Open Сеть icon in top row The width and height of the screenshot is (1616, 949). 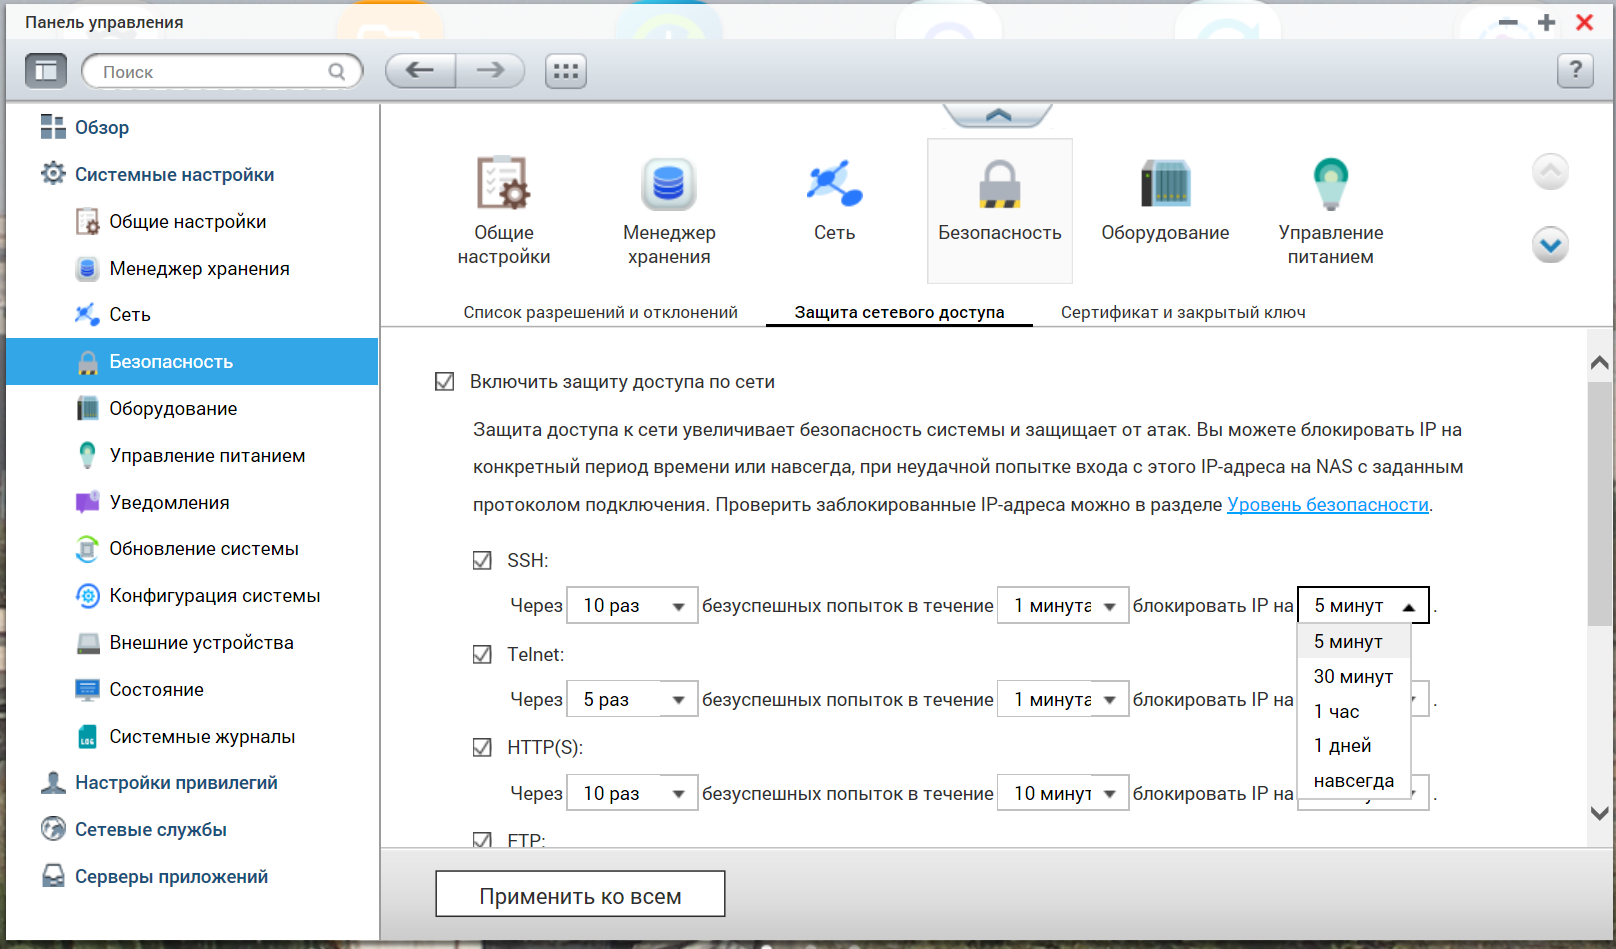pyautogui.click(x=834, y=200)
